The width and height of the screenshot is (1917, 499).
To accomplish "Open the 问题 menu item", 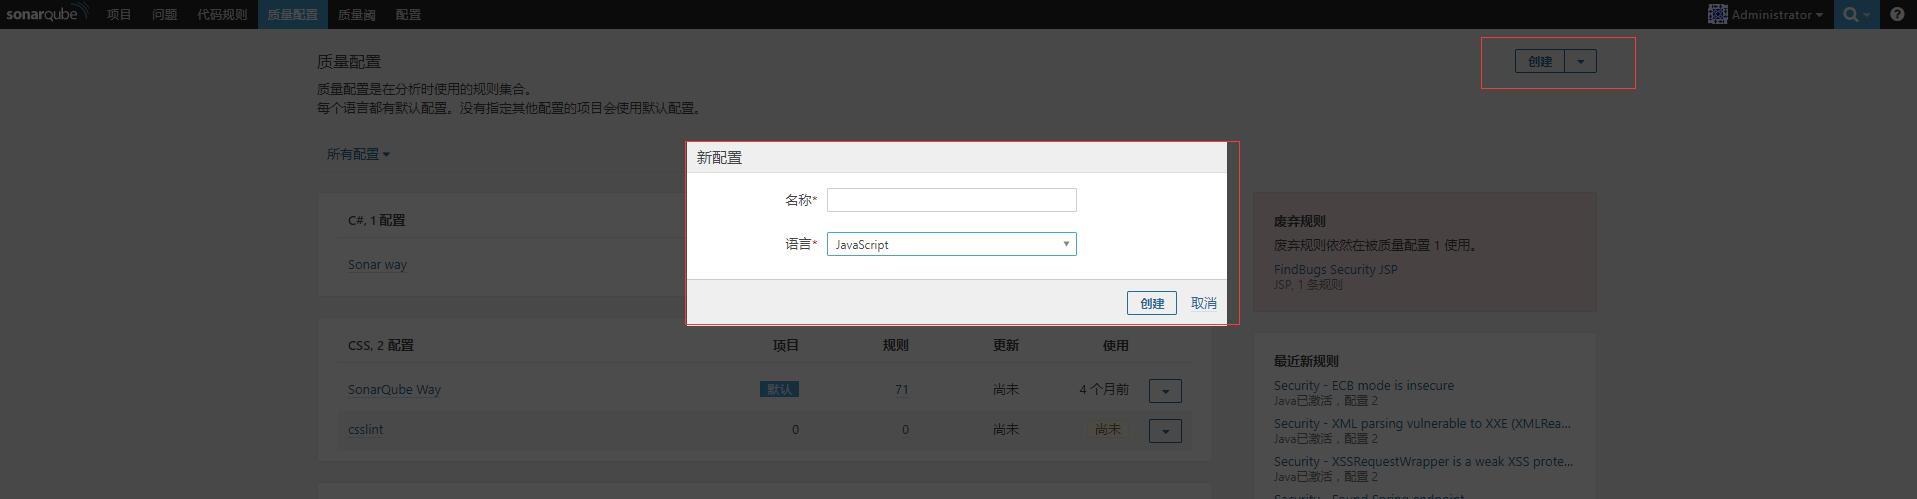I will point(164,14).
